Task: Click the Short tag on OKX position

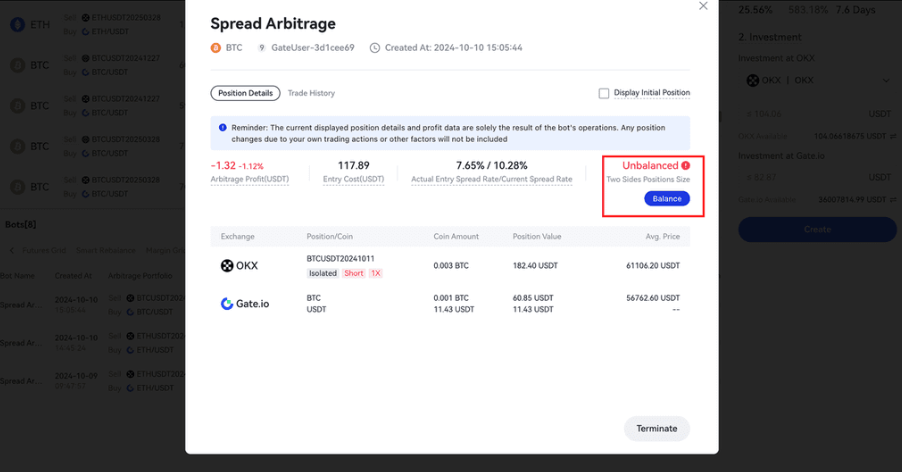Action: pyautogui.click(x=354, y=273)
